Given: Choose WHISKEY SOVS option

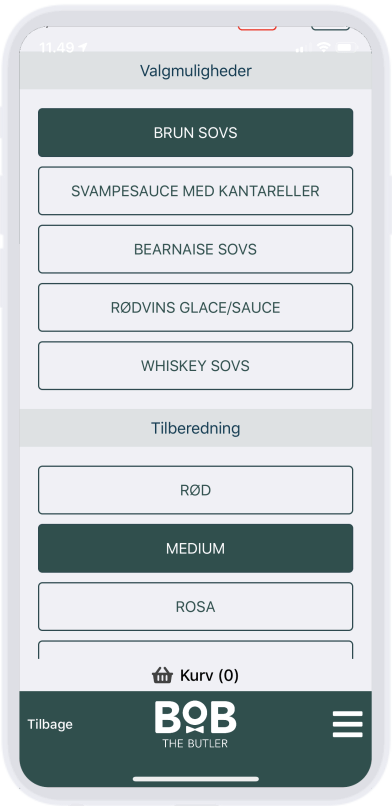Looking at the screenshot, I should tap(195, 365).
